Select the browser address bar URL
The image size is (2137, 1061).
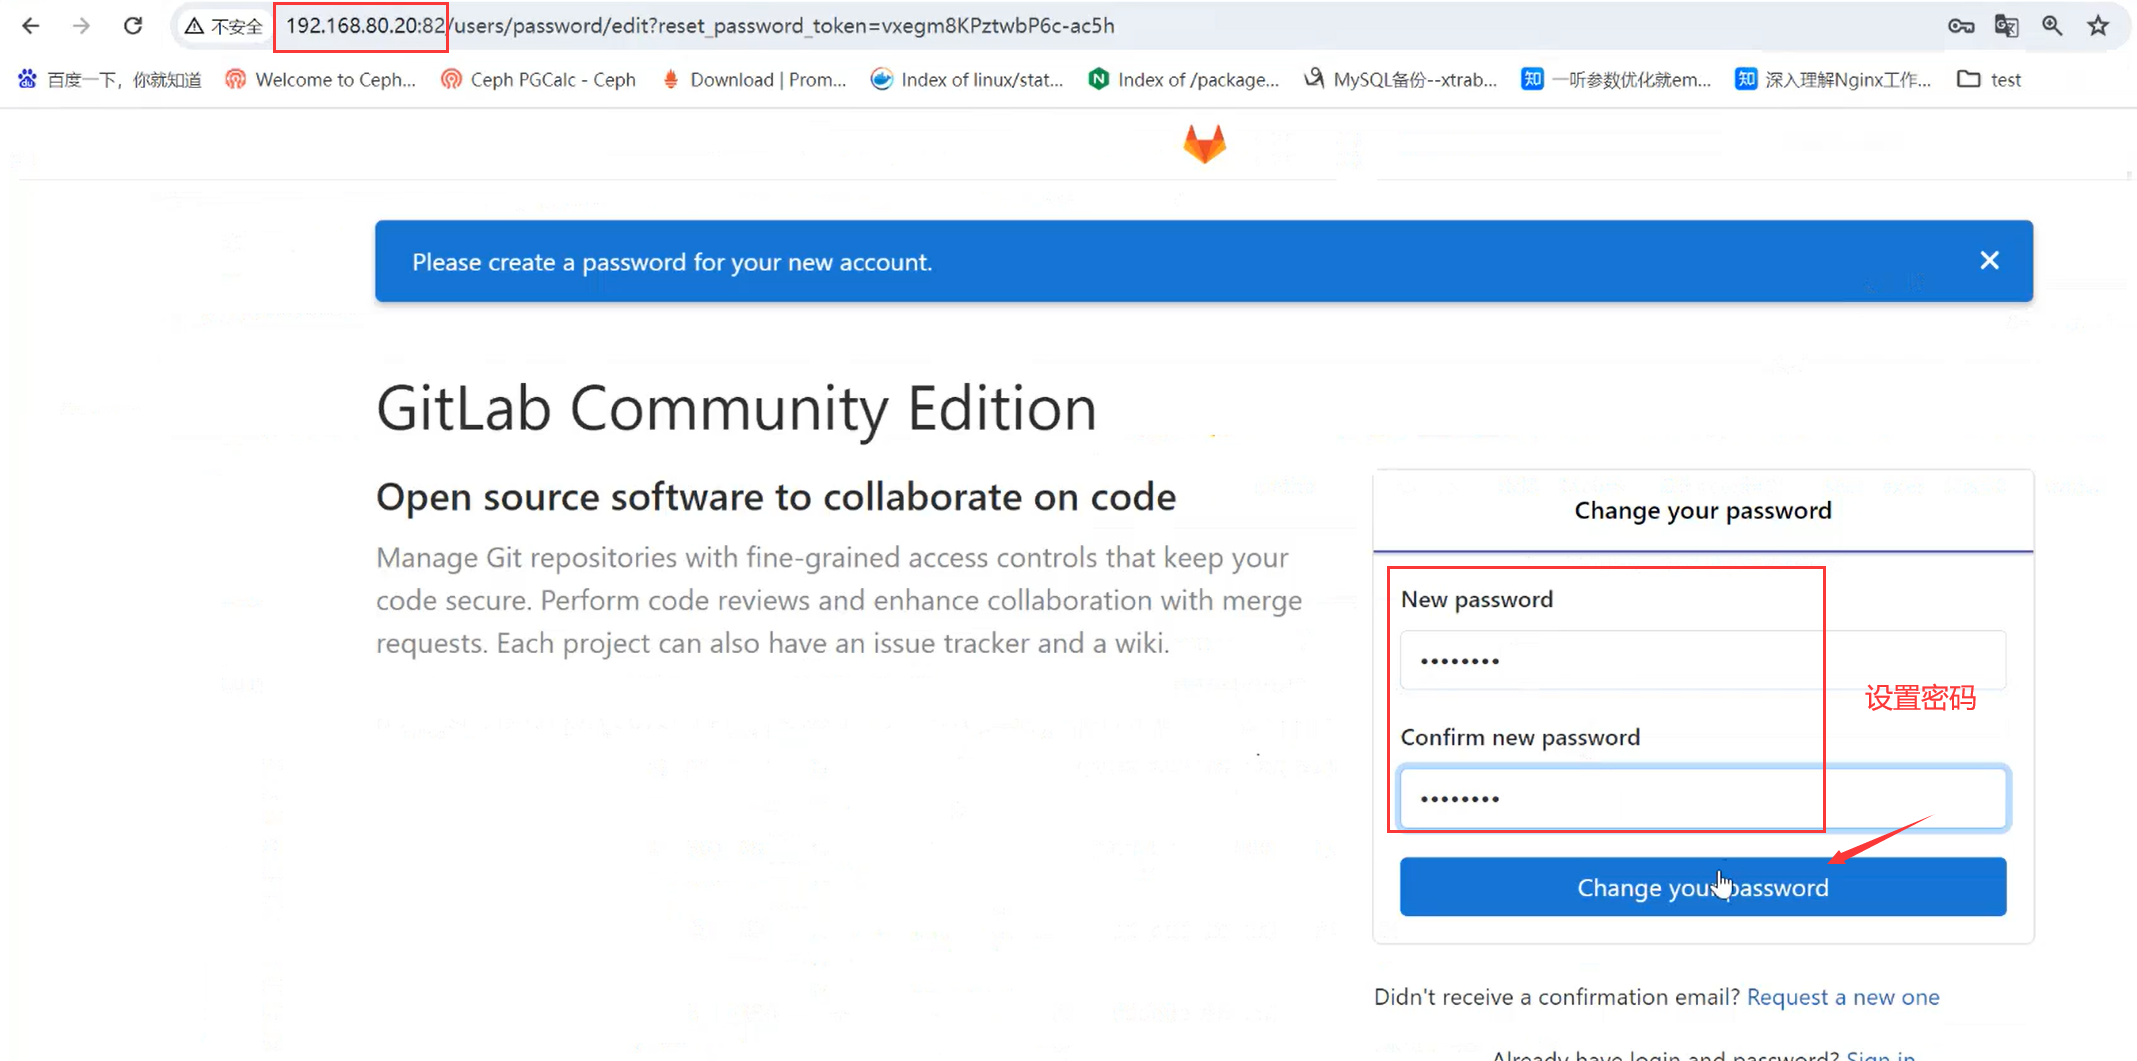tap(700, 26)
